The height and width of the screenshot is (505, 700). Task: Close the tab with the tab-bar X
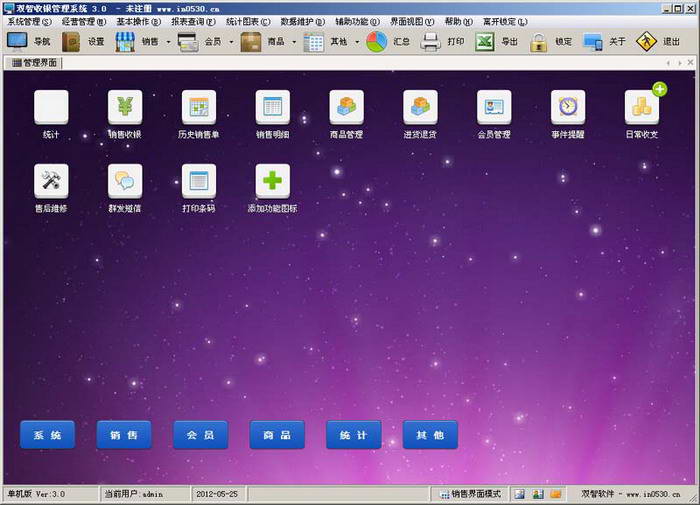[x=691, y=63]
